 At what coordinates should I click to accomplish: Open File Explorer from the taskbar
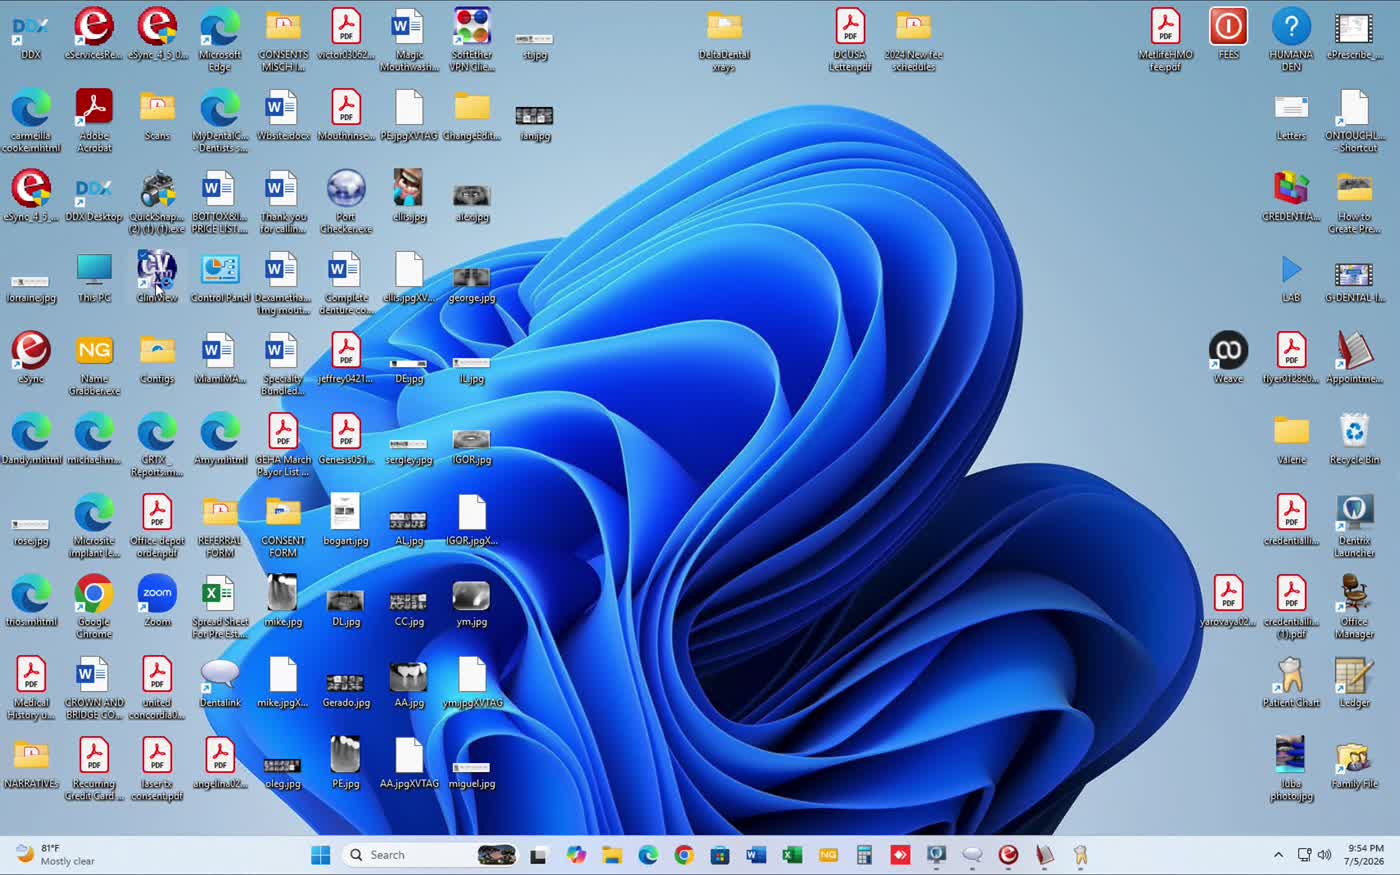tap(612, 855)
